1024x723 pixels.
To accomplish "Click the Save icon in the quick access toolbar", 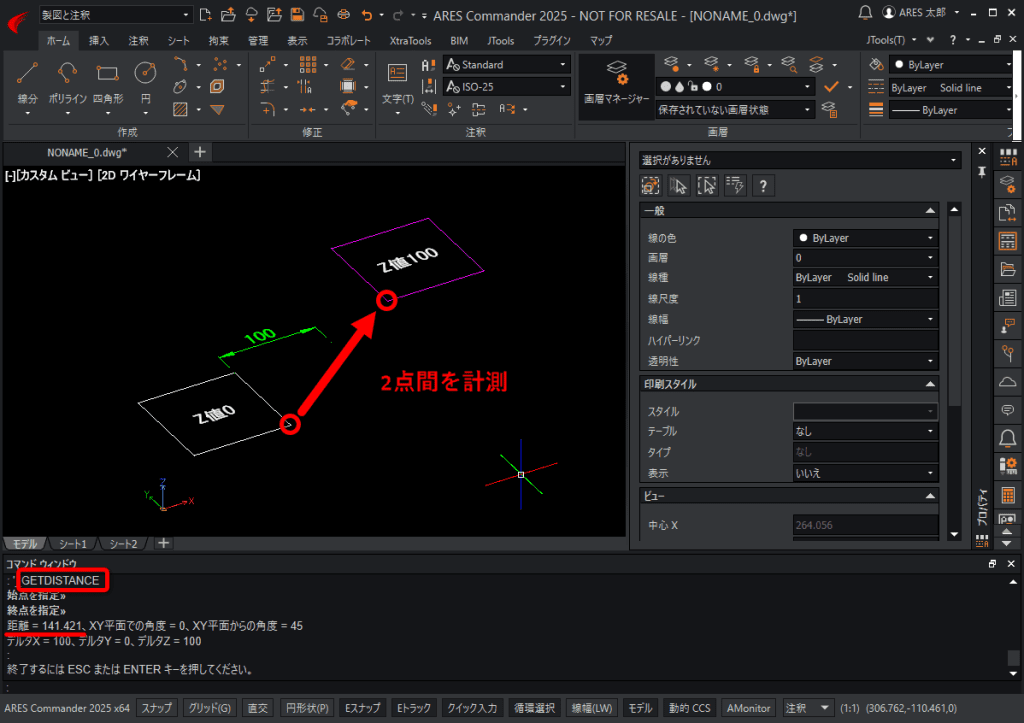I will tap(297, 14).
